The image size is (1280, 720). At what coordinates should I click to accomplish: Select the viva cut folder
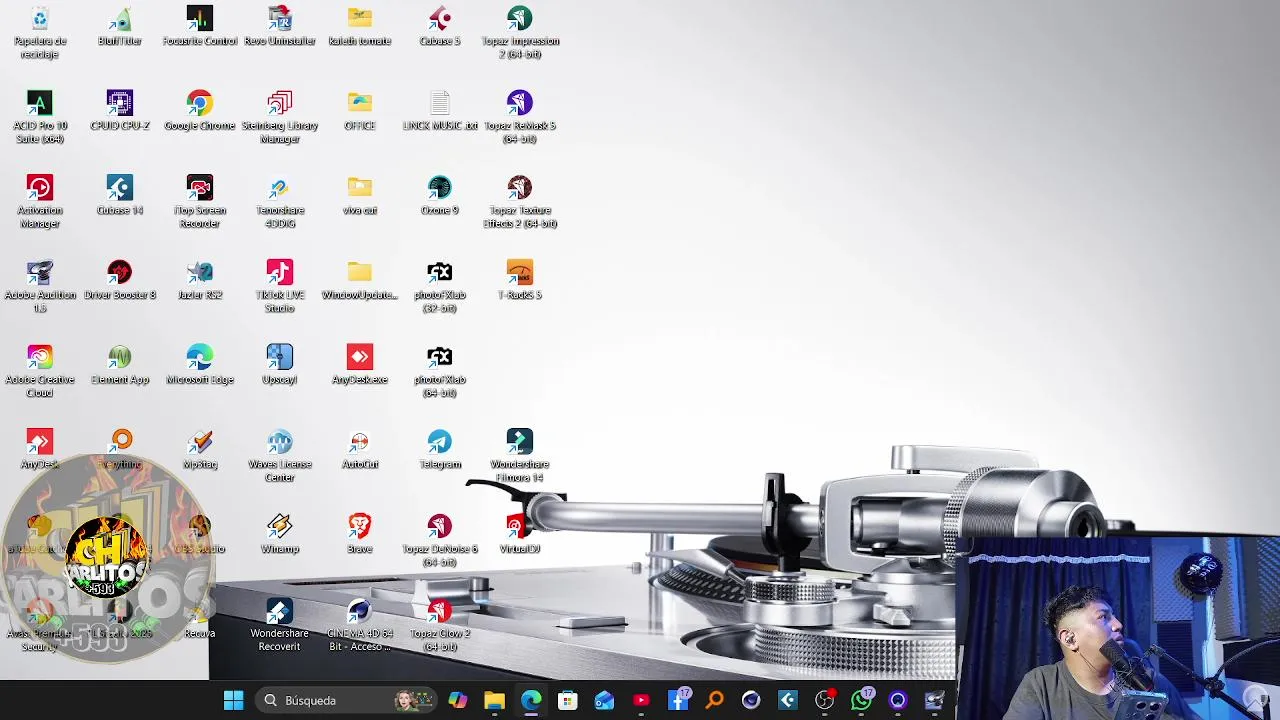point(360,196)
